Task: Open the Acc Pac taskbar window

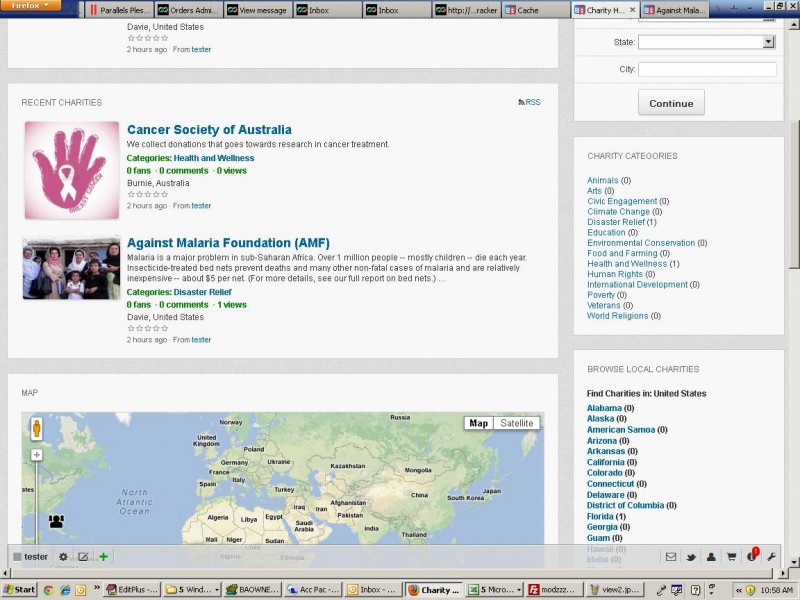Action: coord(312,590)
